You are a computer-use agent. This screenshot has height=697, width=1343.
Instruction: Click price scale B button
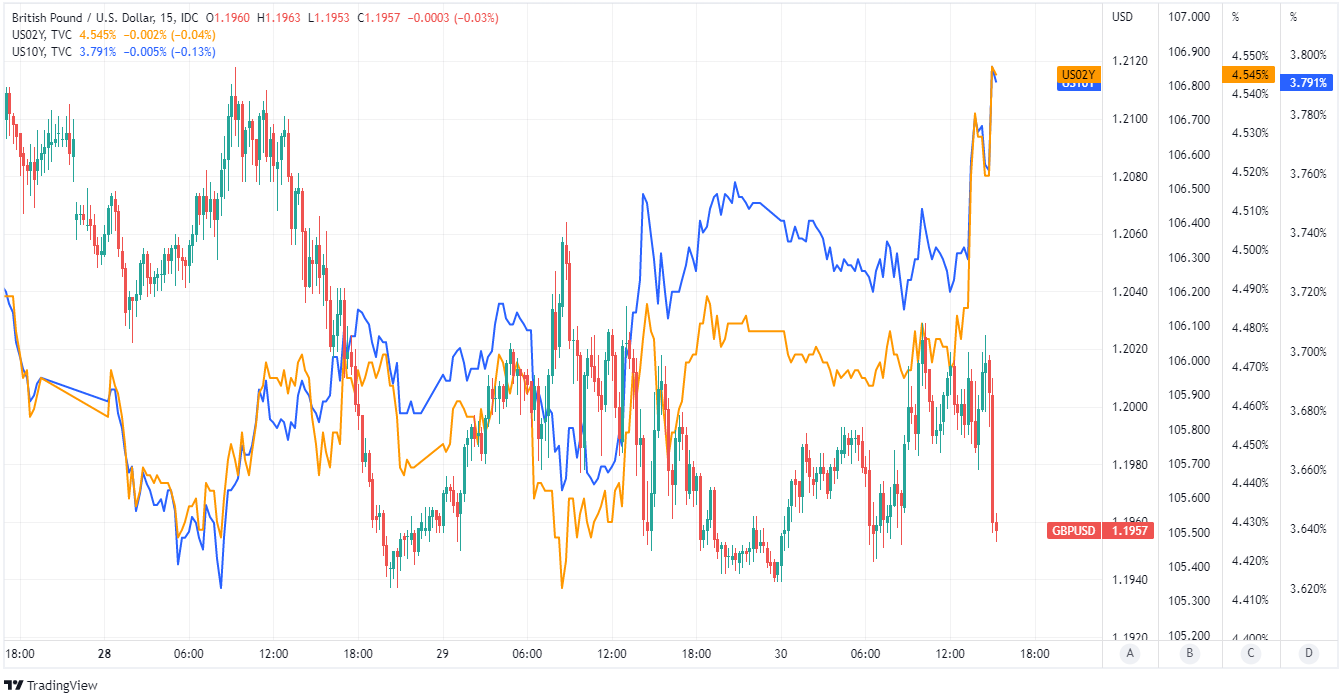tap(1189, 654)
